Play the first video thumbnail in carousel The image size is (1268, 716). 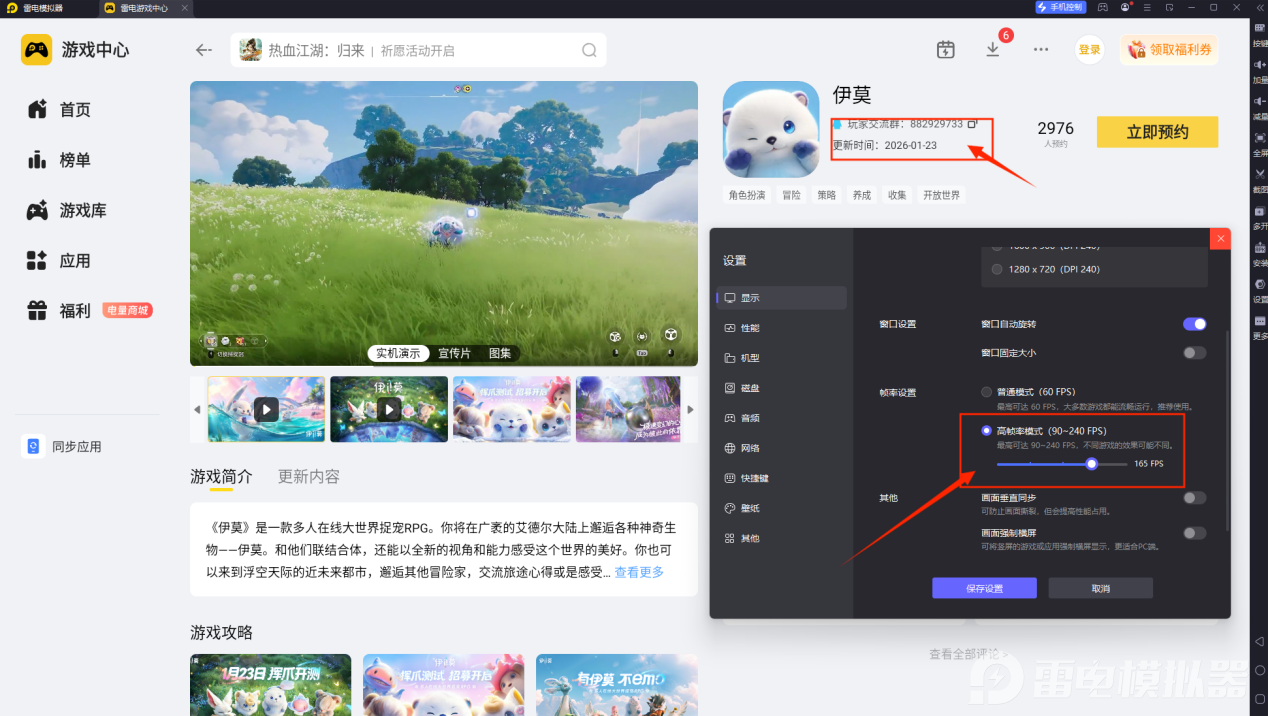point(266,409)
